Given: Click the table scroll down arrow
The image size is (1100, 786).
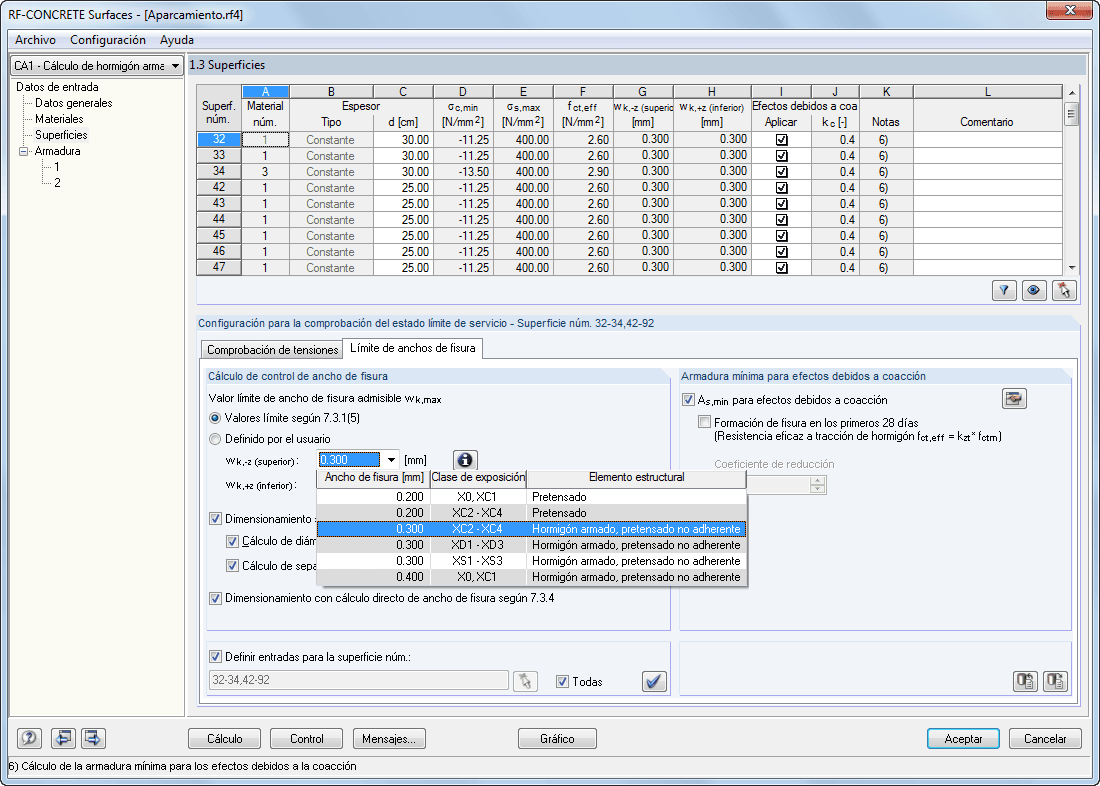Looking at the screenshot, I should point(1071,268).
